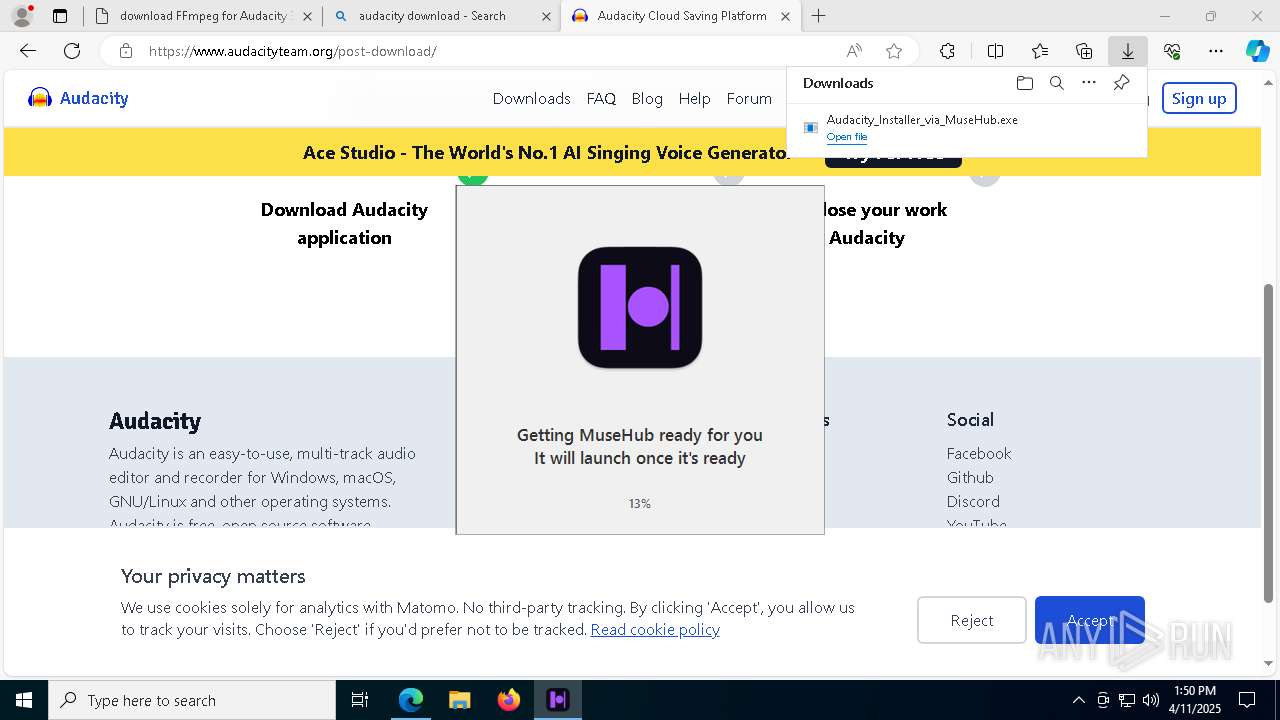
Task: Open the Forum link
Action: (749, 98)
